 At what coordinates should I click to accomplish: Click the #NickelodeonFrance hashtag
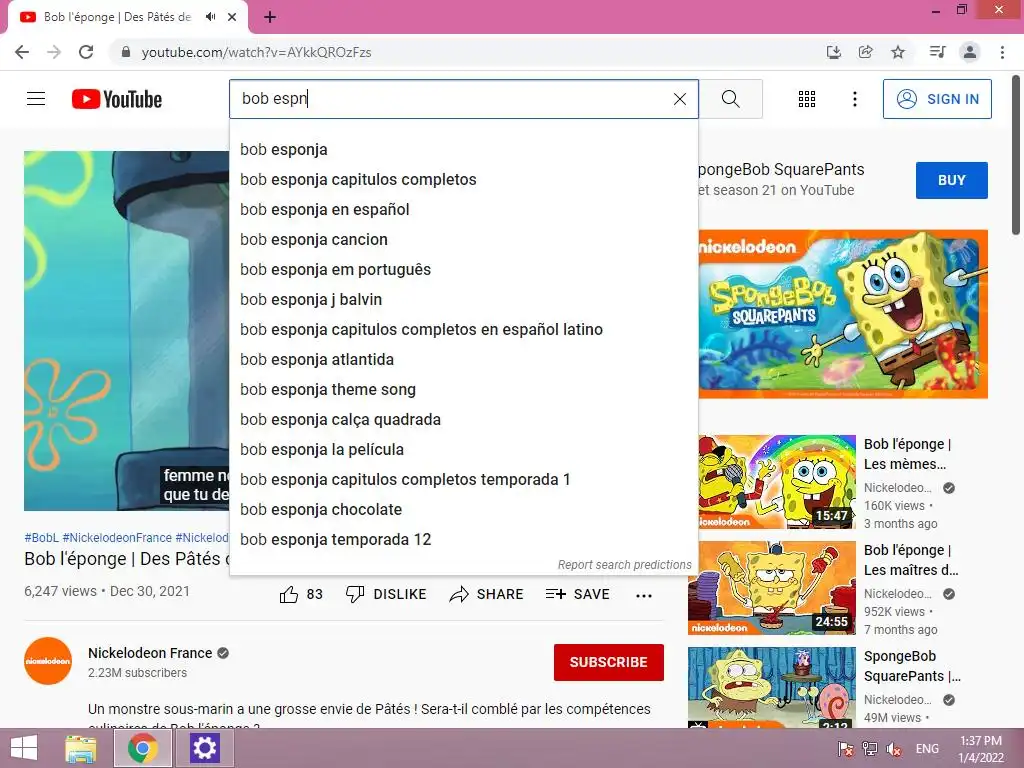click(x=117, y=537)
